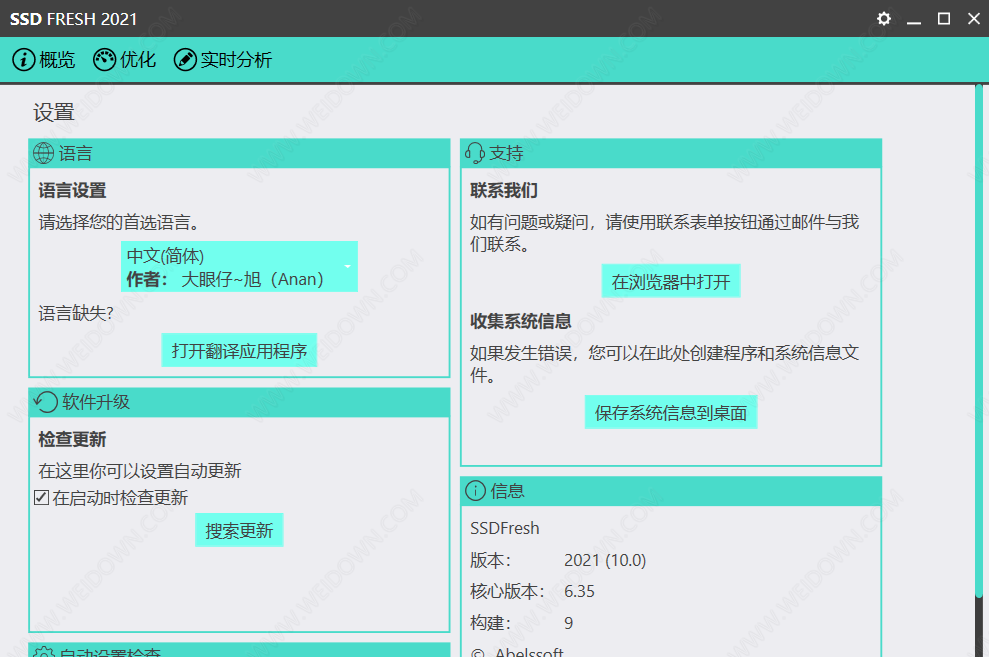Click the SSD FRESH 2021 window title
This screenshot has height=657, width=989.
[x=73, y=19]
